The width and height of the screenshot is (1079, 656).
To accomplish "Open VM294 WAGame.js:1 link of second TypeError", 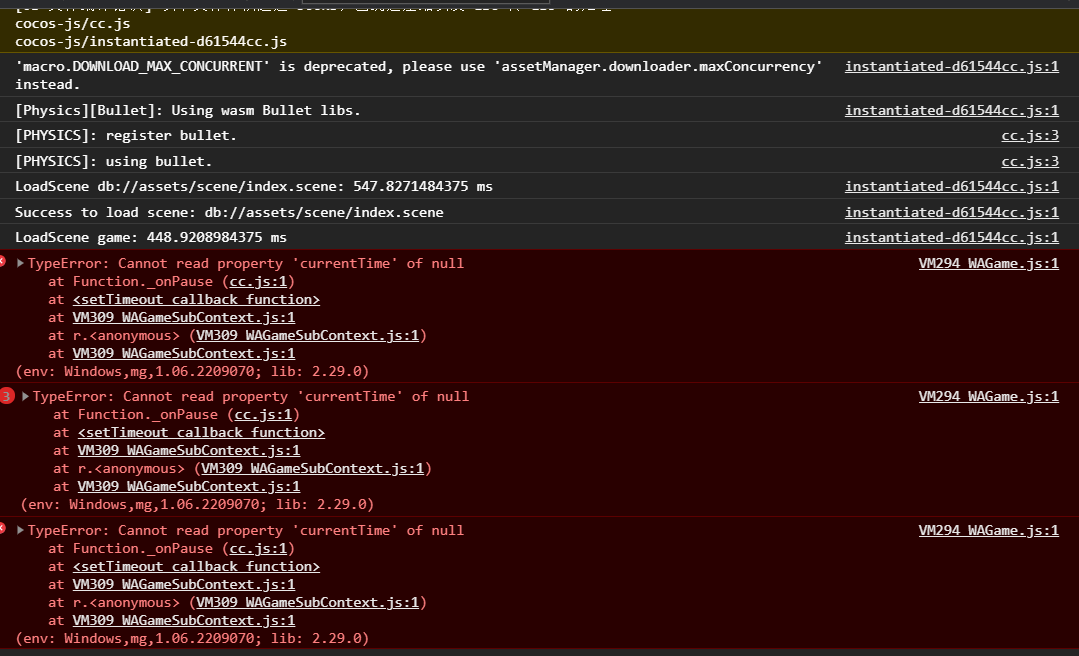I will [988, 397].
